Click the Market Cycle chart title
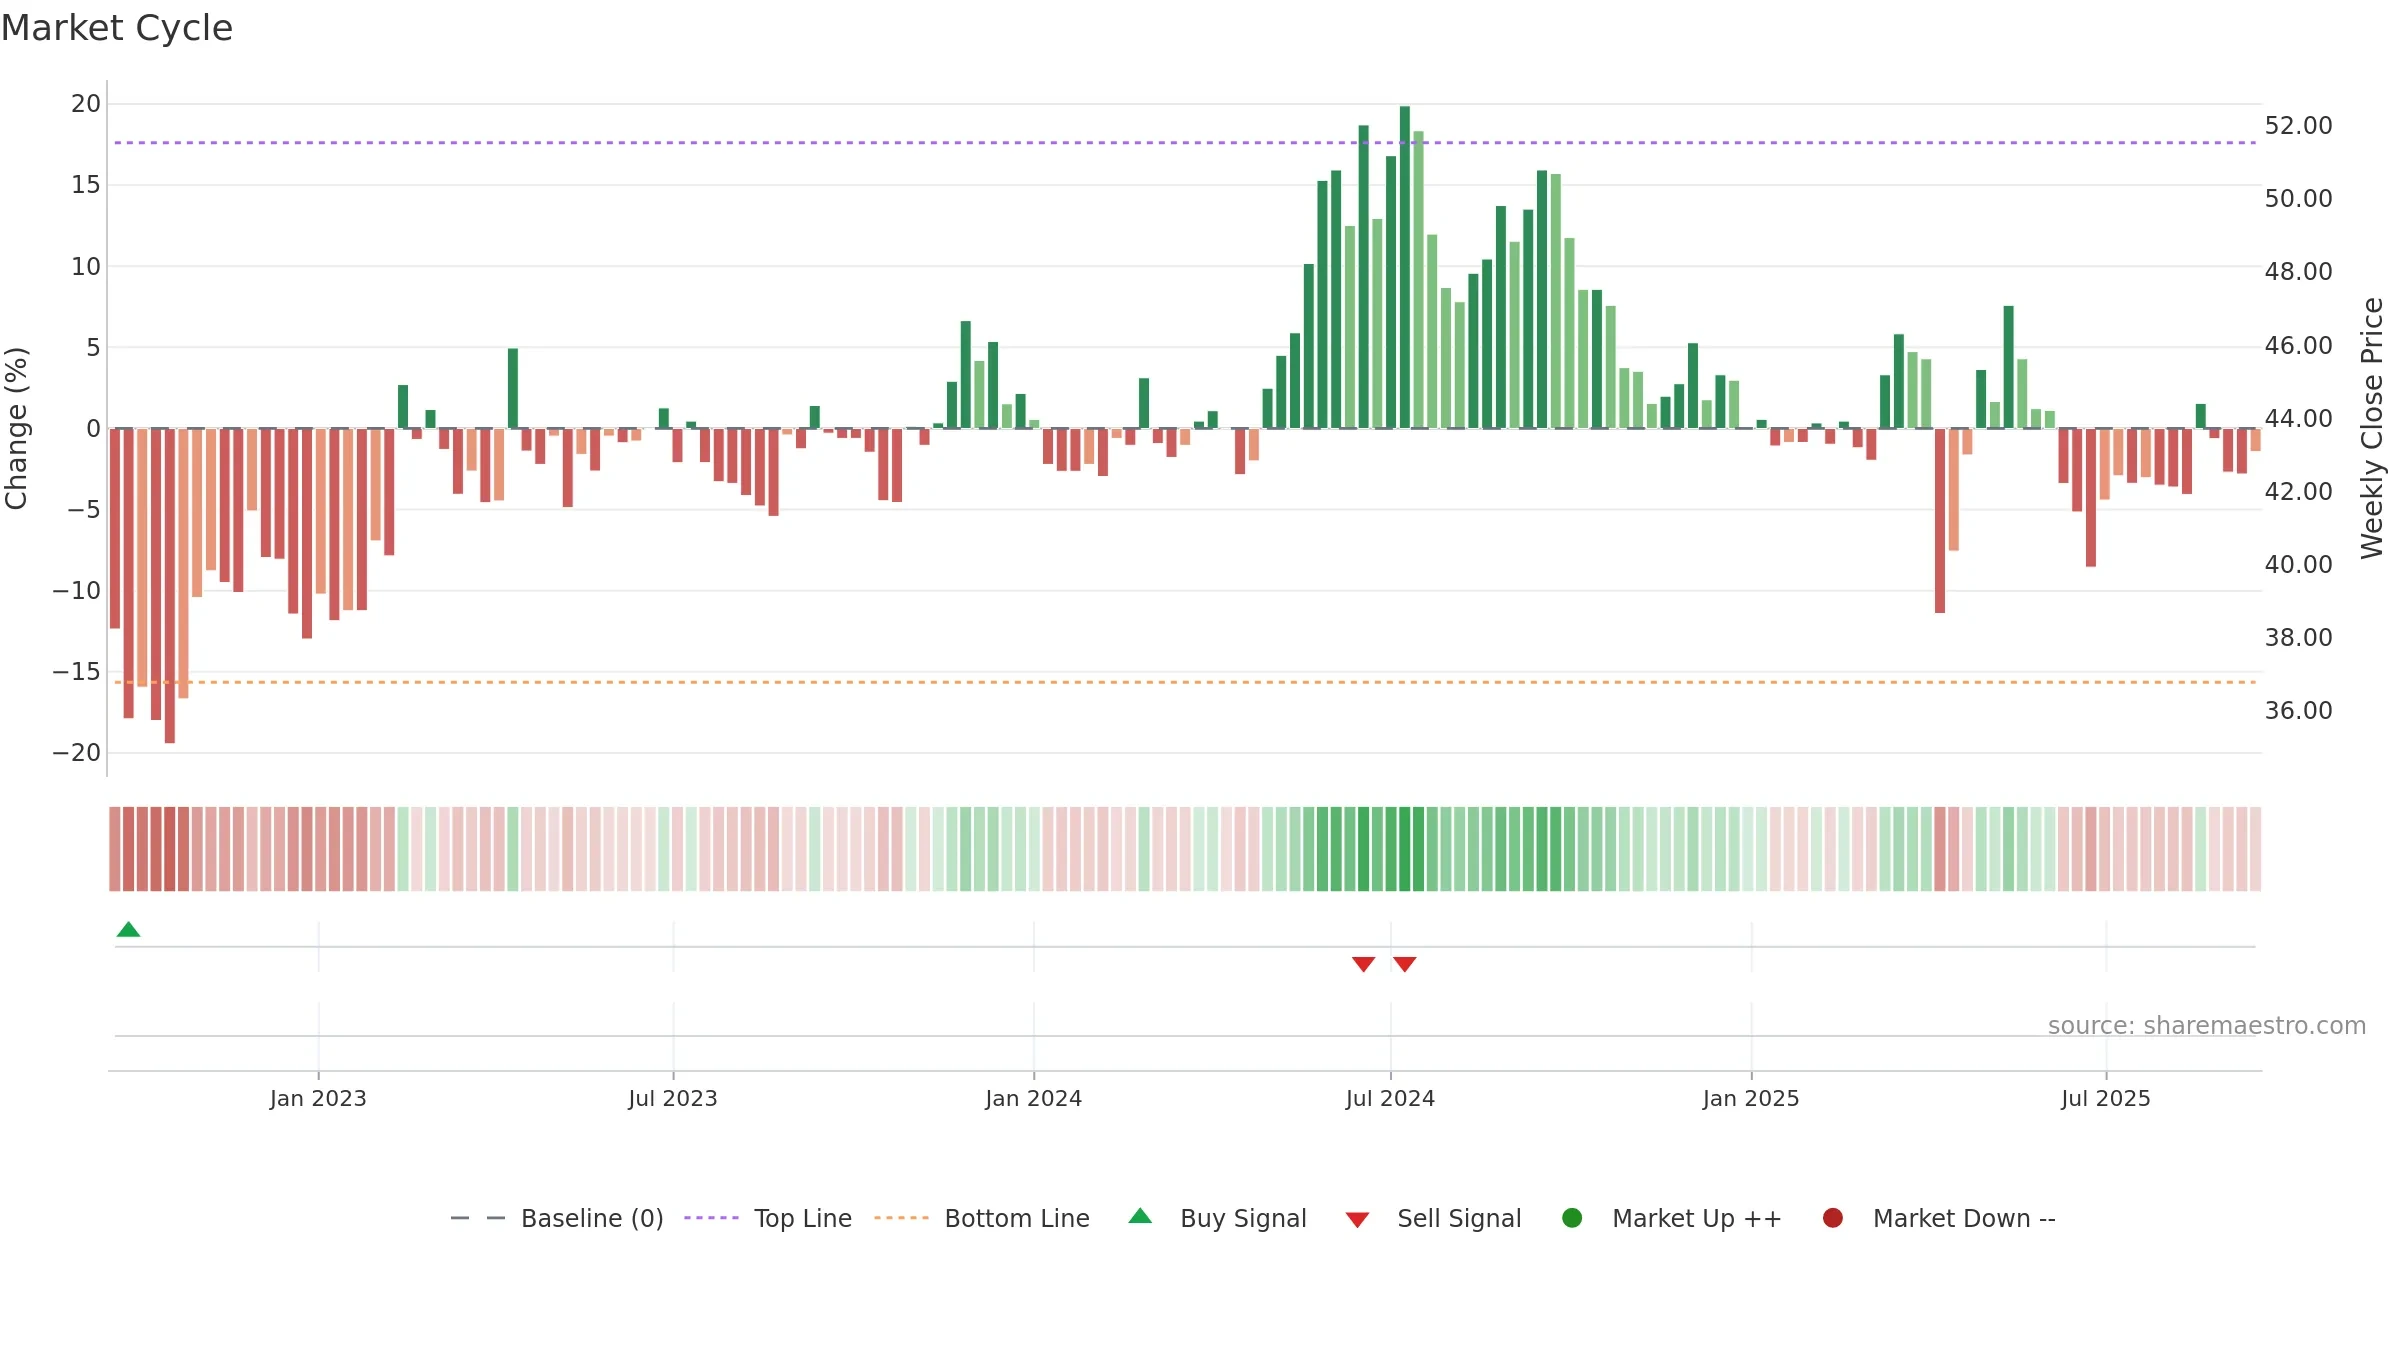This screenshot has width=2400, height=1350. point(117,28)
